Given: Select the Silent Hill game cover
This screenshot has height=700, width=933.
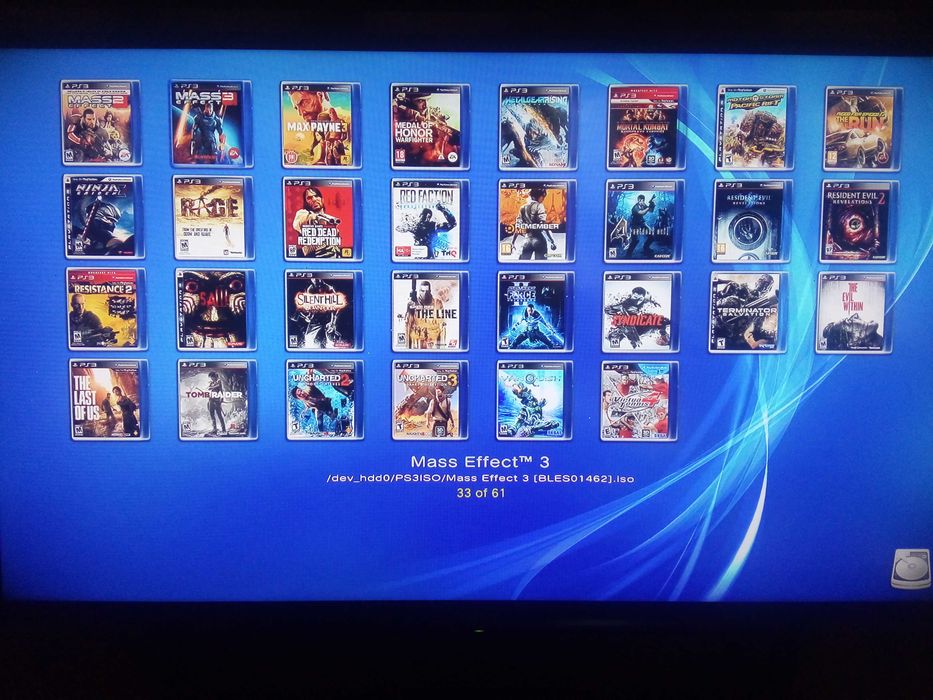Looking at the screenshot, I should (x=323, y=311).
